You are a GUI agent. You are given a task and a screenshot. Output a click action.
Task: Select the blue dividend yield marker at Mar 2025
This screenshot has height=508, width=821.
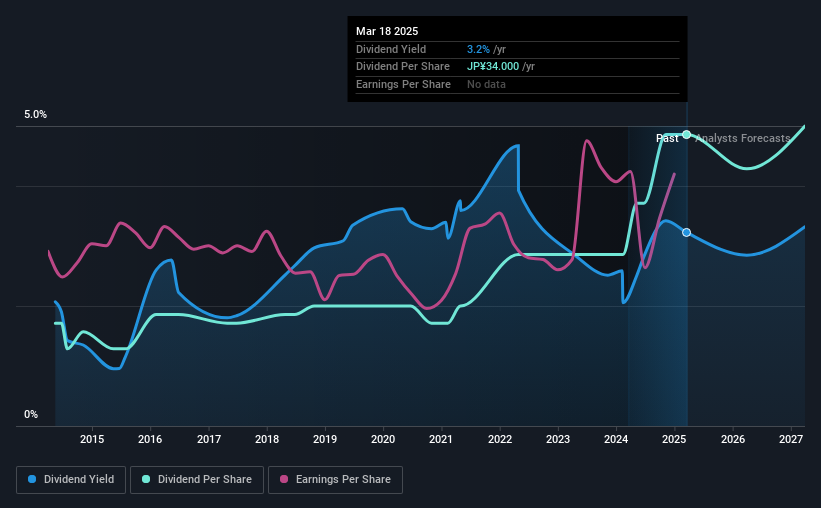pos(686,233)
